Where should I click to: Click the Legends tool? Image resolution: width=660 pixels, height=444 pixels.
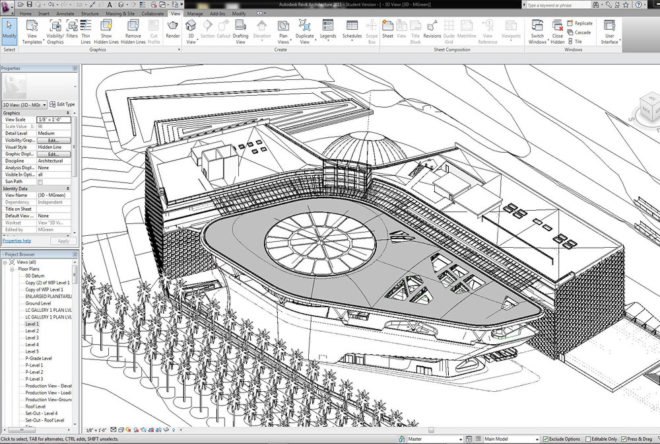point(328,29)
